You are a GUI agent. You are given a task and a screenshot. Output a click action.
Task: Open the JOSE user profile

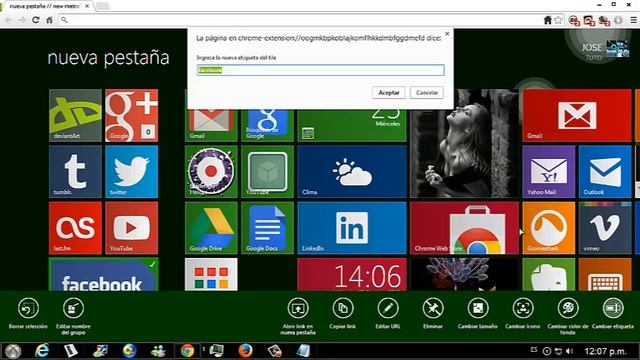[x=605, y=51]
